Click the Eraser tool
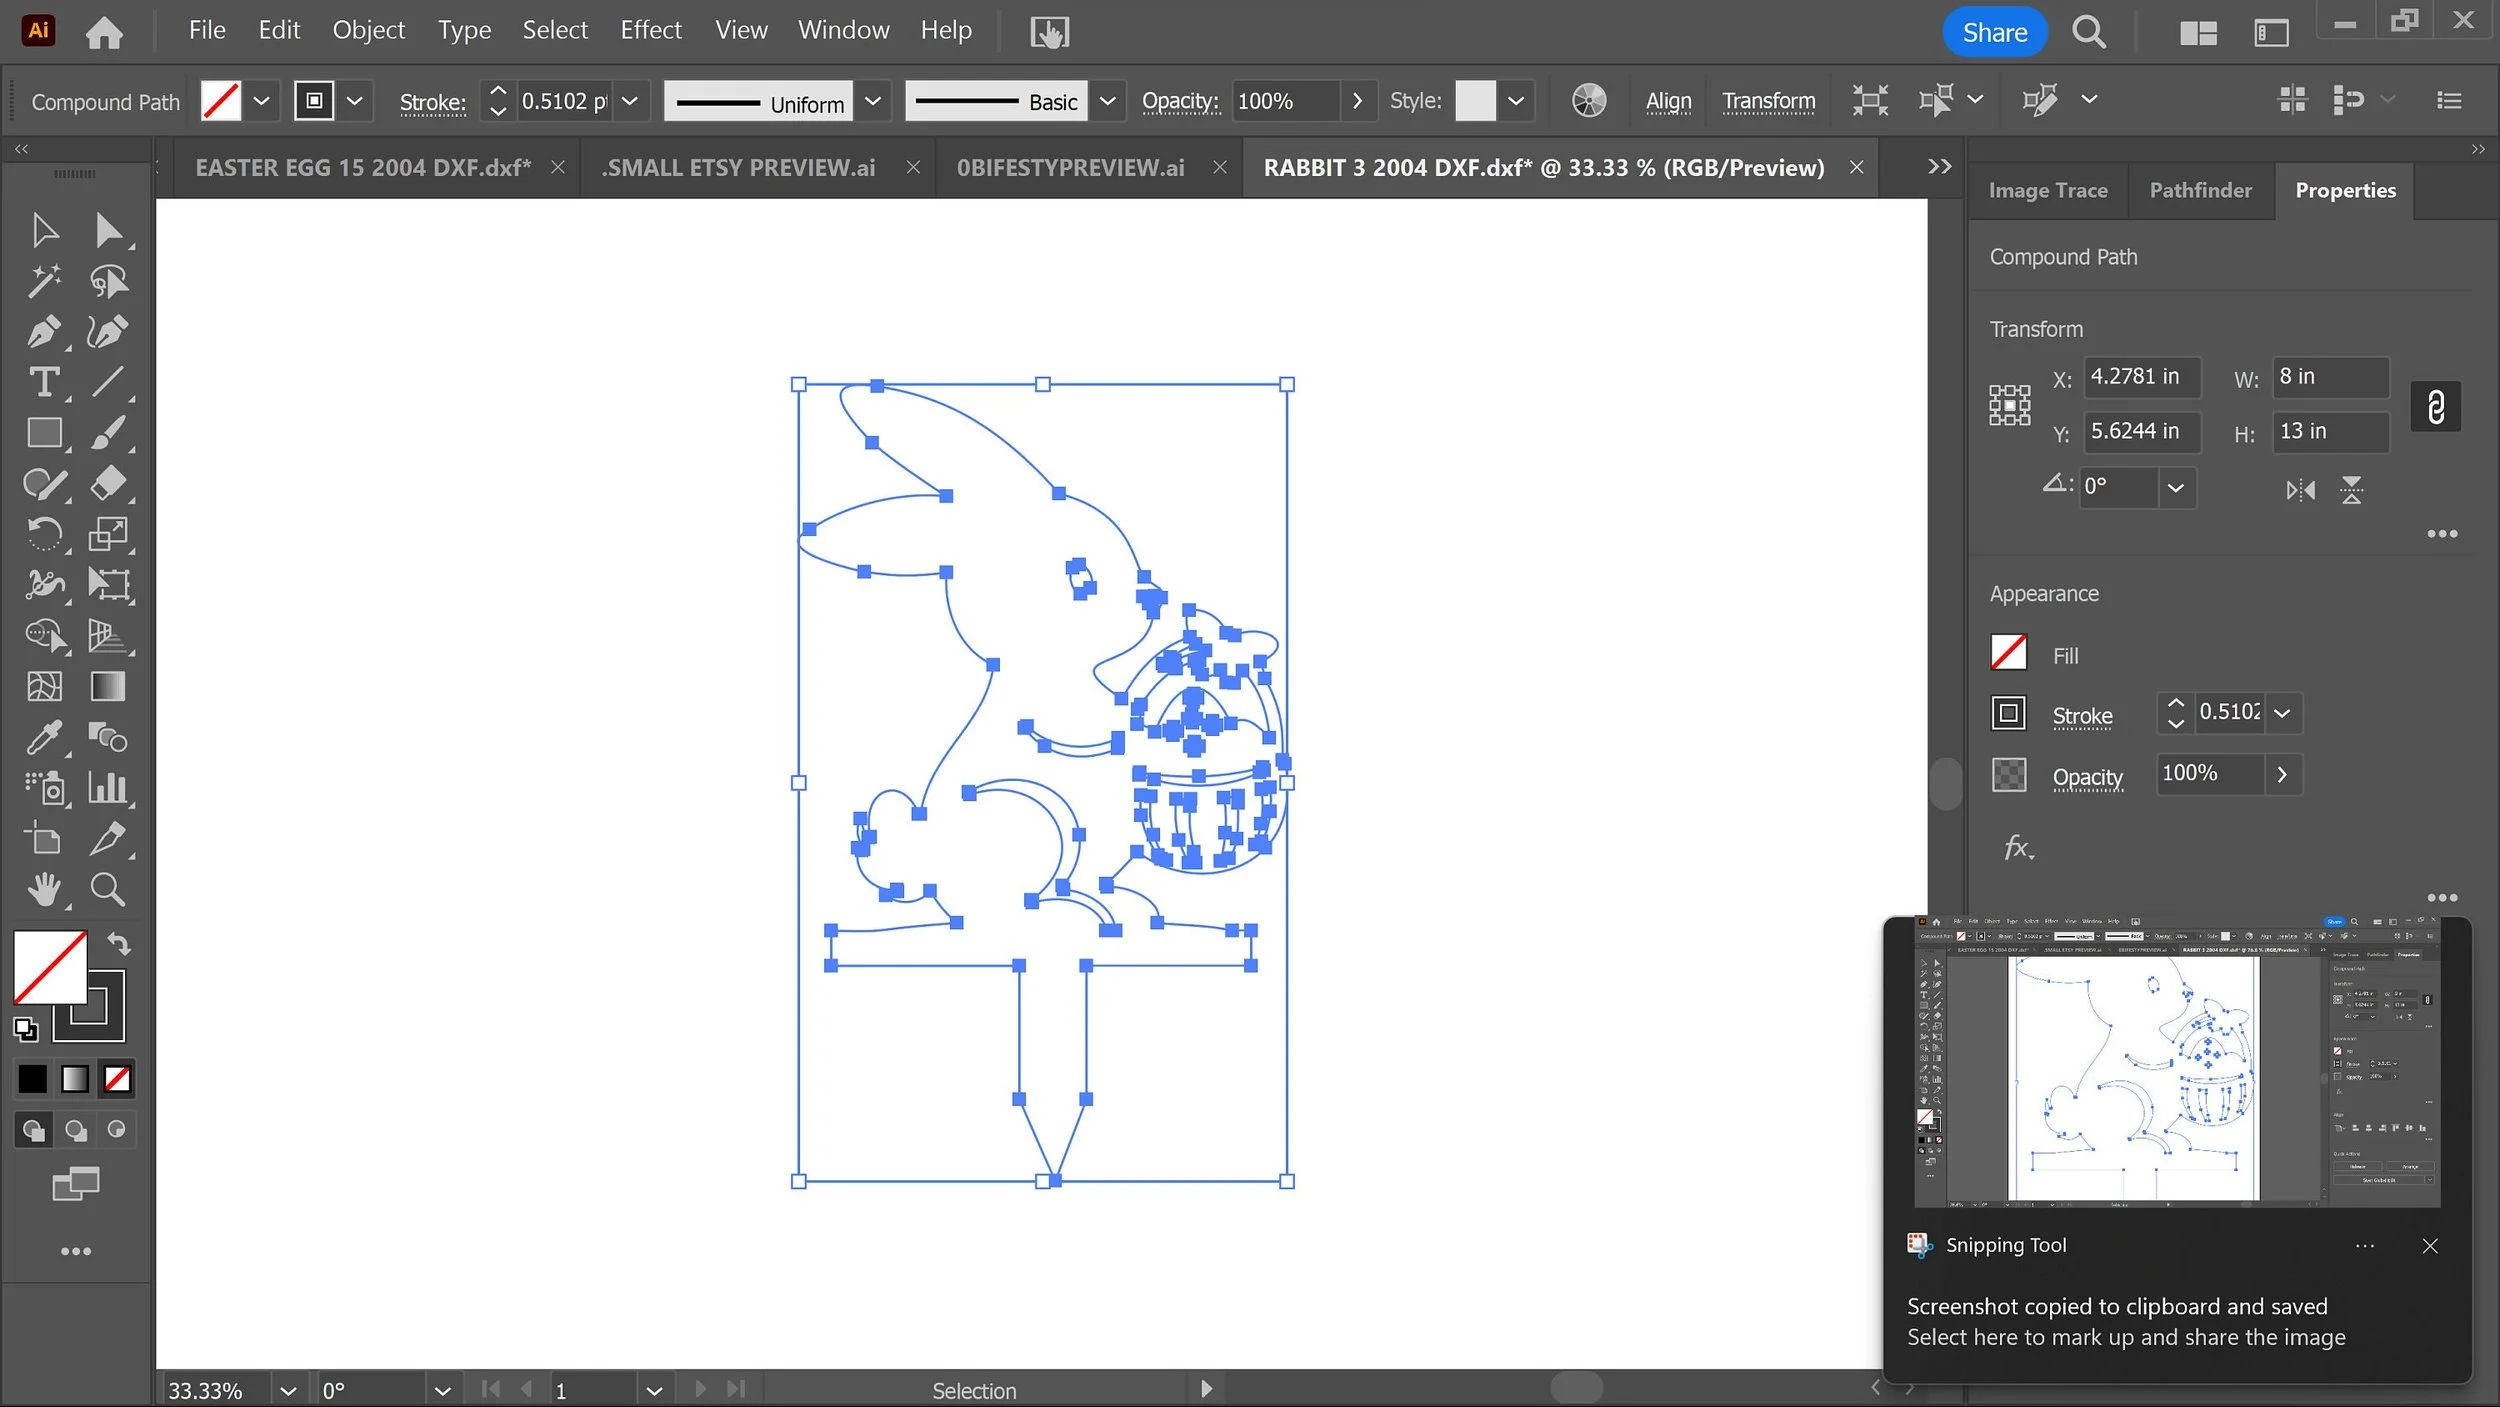The height and width of the screenshot is (1407, 2500). [x=107, y=484]
